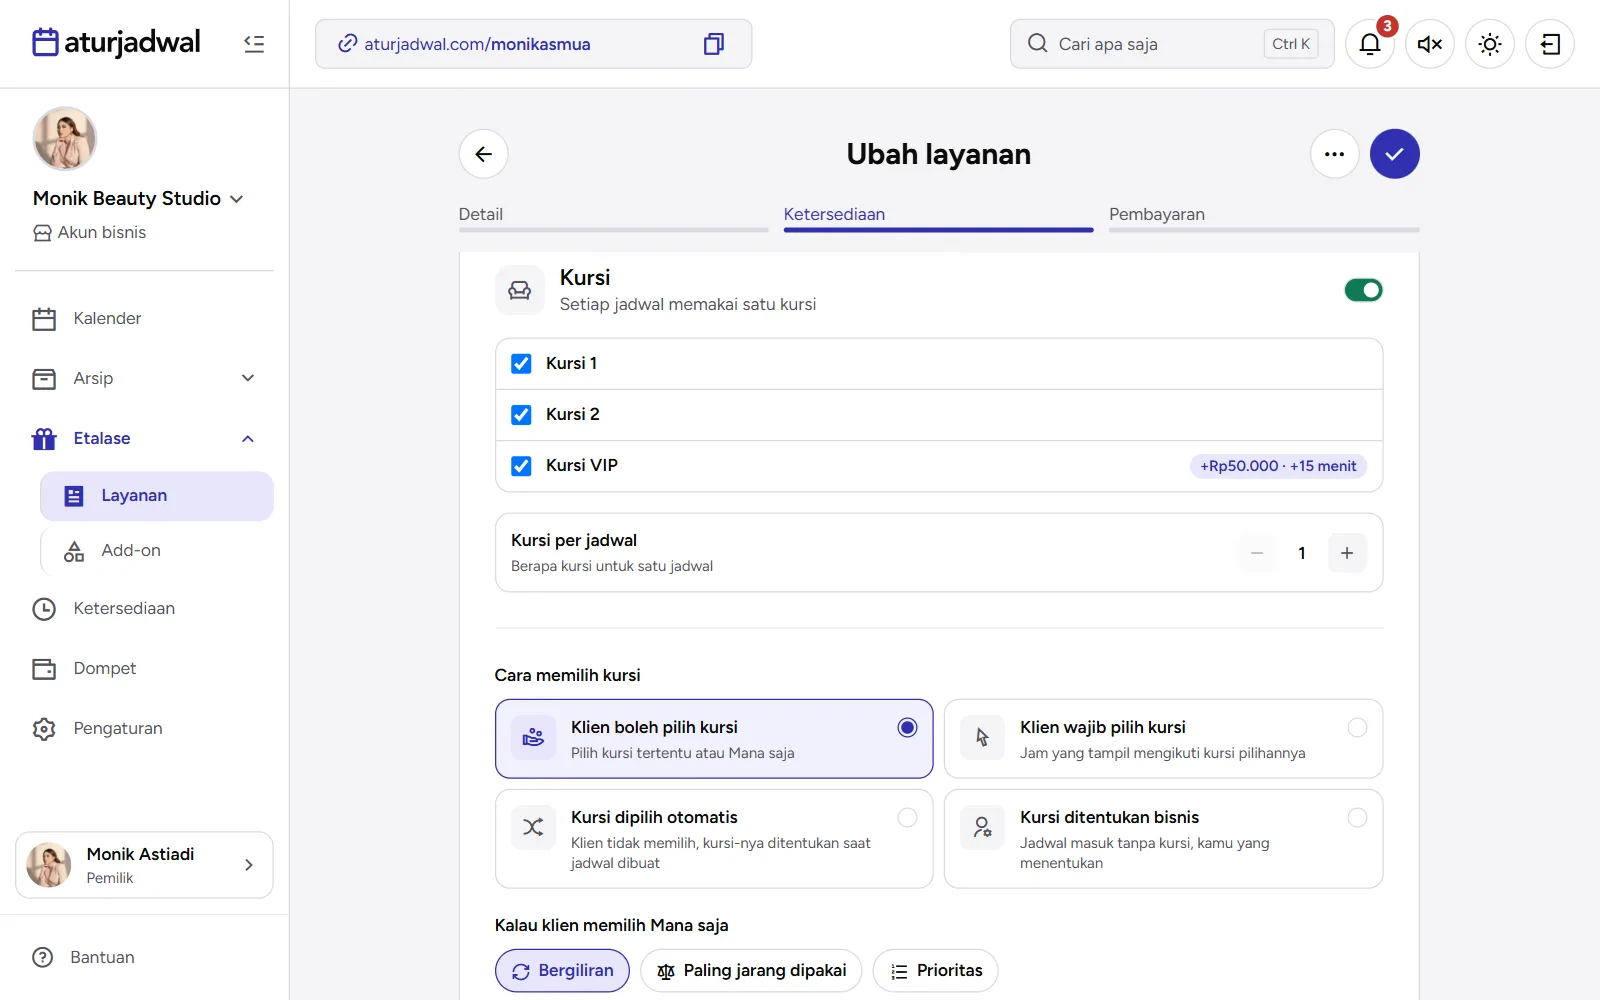This screenshot has width=1600, height=1000.
Task: Switch theme with the sun icon
Action: [x=1490, y=44]
